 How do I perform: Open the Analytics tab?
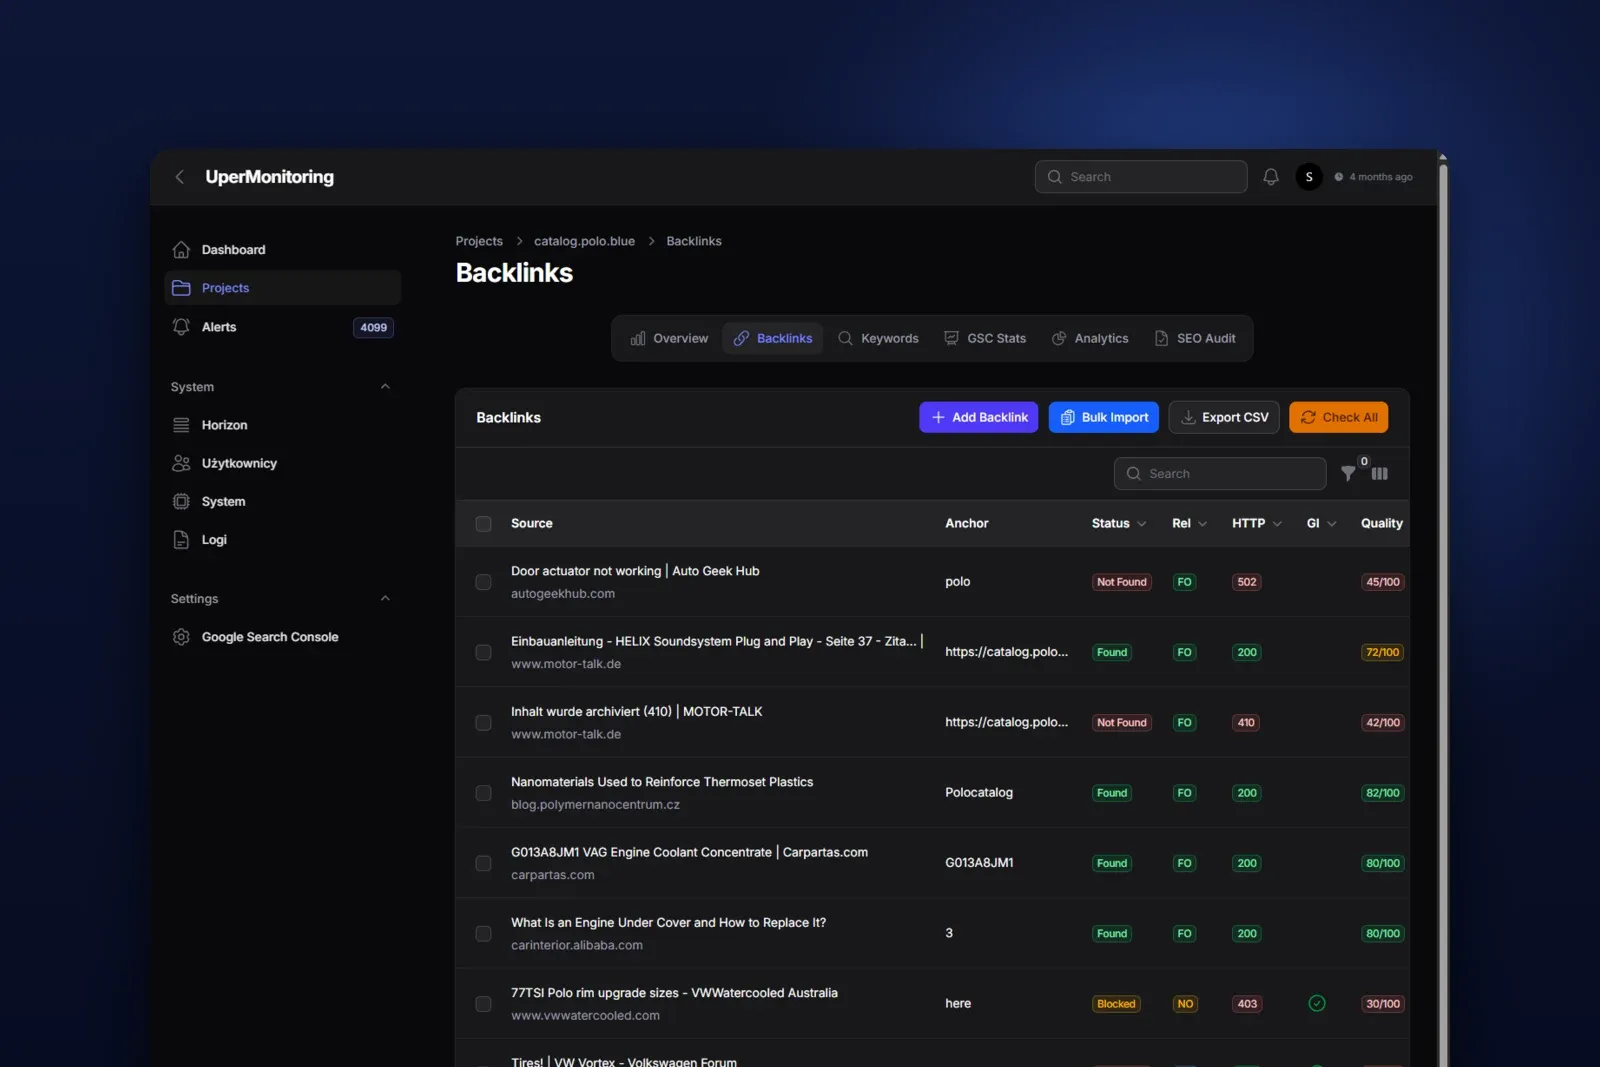(1090, 339)
